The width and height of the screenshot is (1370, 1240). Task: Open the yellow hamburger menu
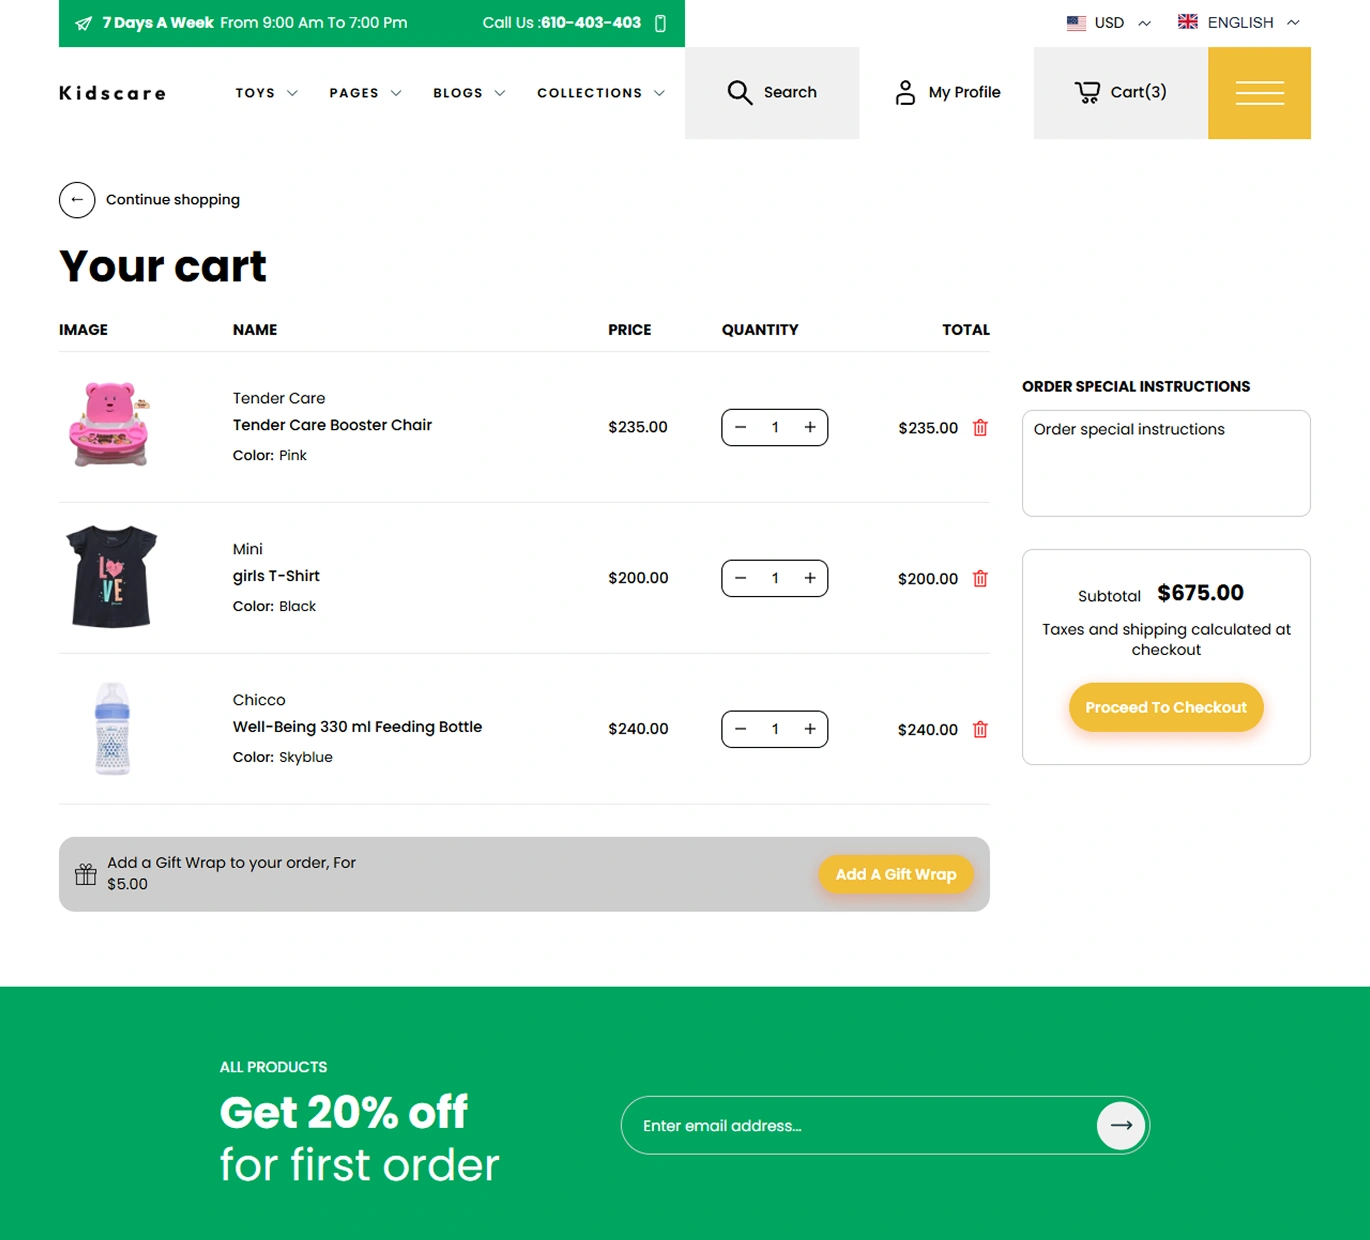(1259, 93)
